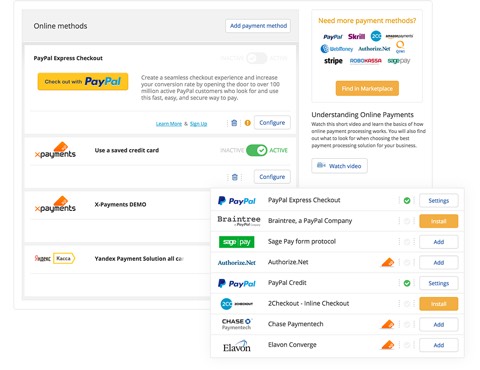Image resolution: width=480 pixels, height=370 pixels.
Task: Click the Sage Pay logo in sidebar box
Action: pyautogui.click(x=399, y=61)
